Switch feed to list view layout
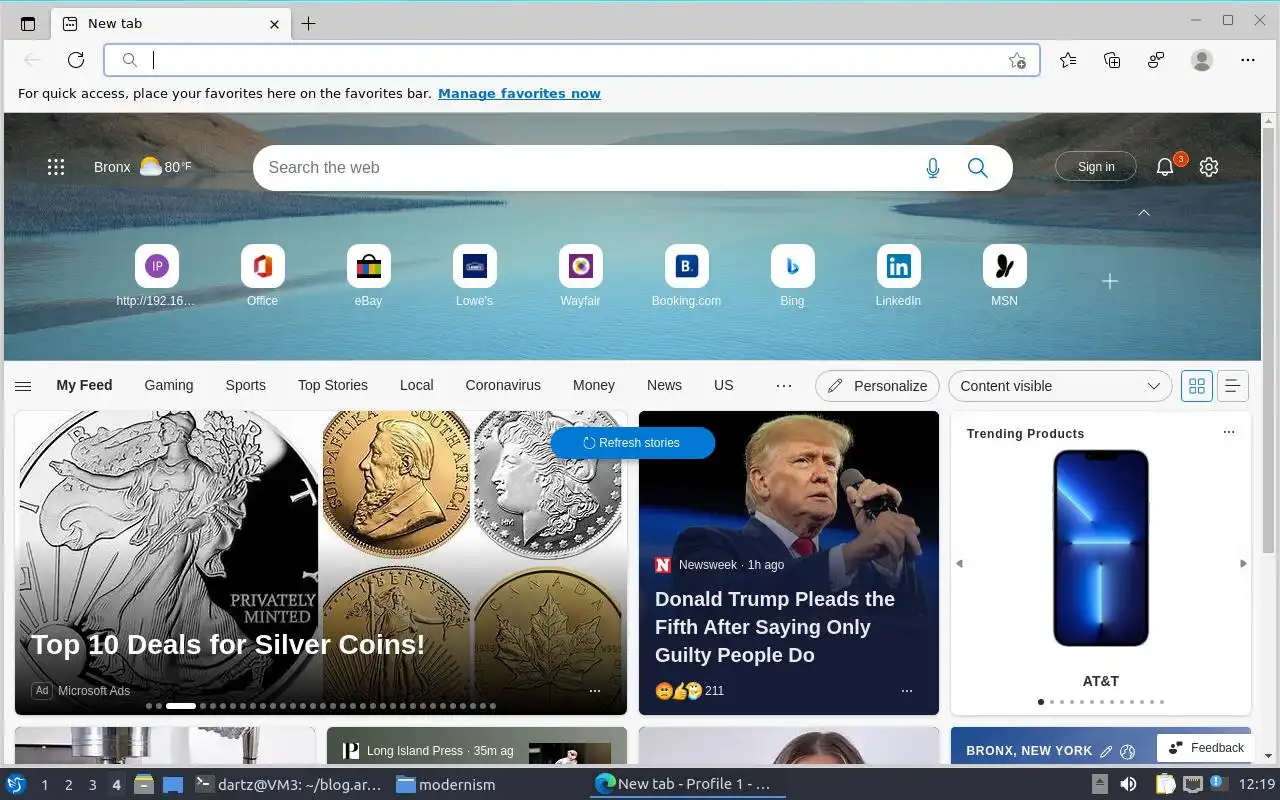This screenshot has width=1280, height=800. pyautogui.click(x=1232, y=386)
